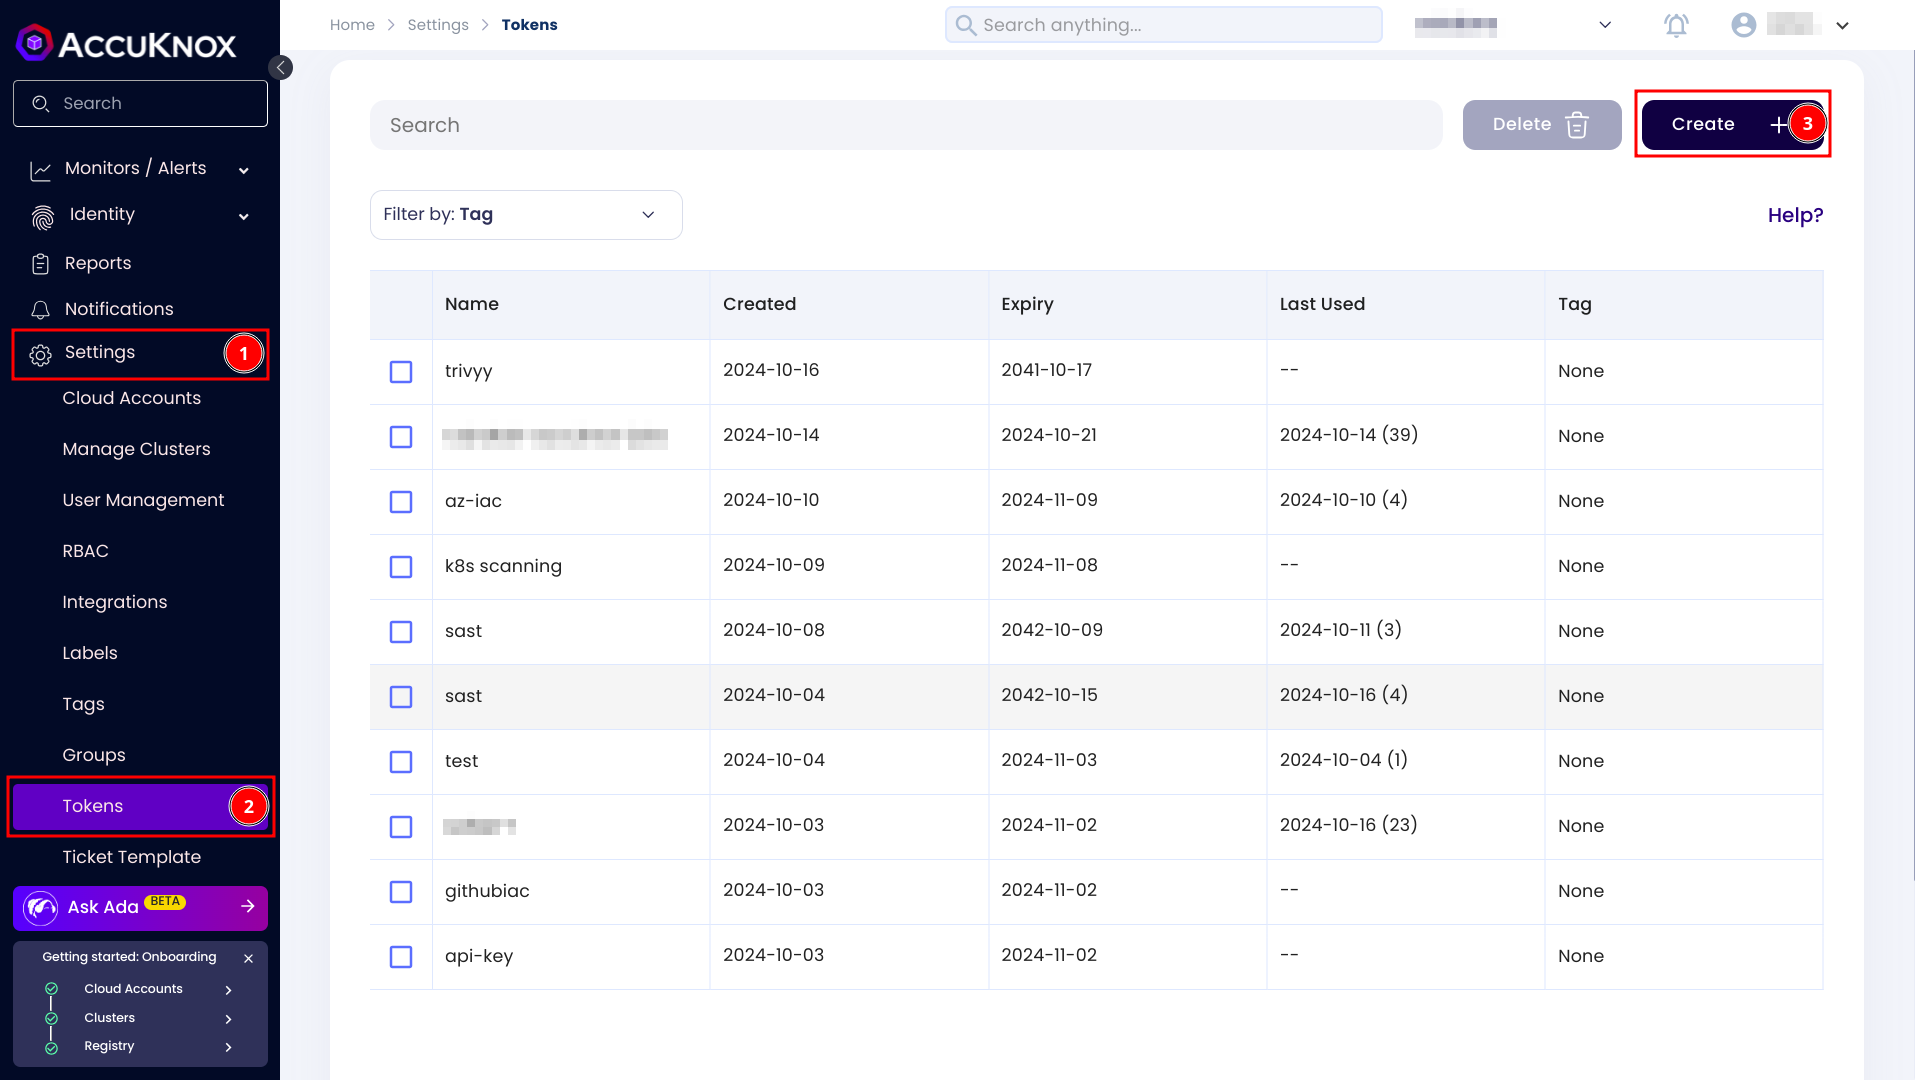The height and width of the screenshot is (1080, 1915).
Task: Click the githubiac token name
Action: click(487, 891)
